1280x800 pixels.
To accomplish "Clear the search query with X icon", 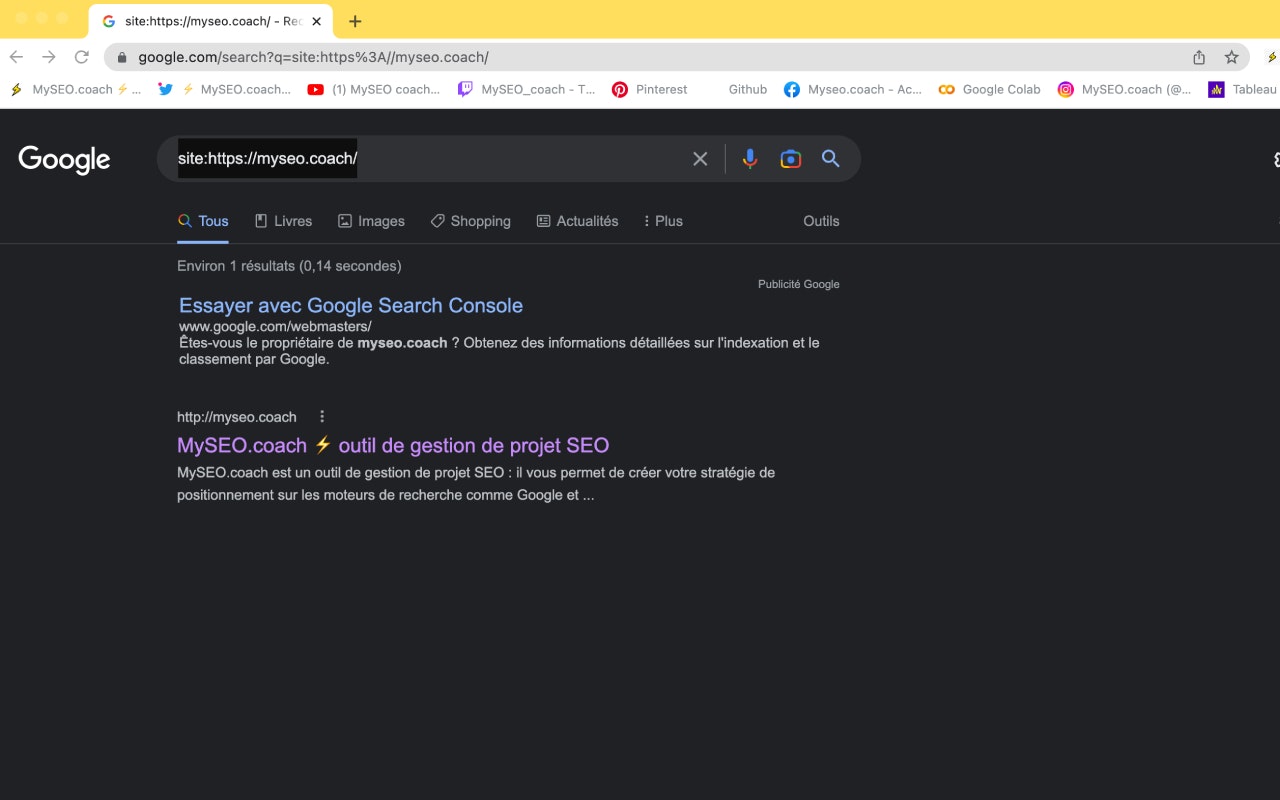I will click(x=700, y=159).
